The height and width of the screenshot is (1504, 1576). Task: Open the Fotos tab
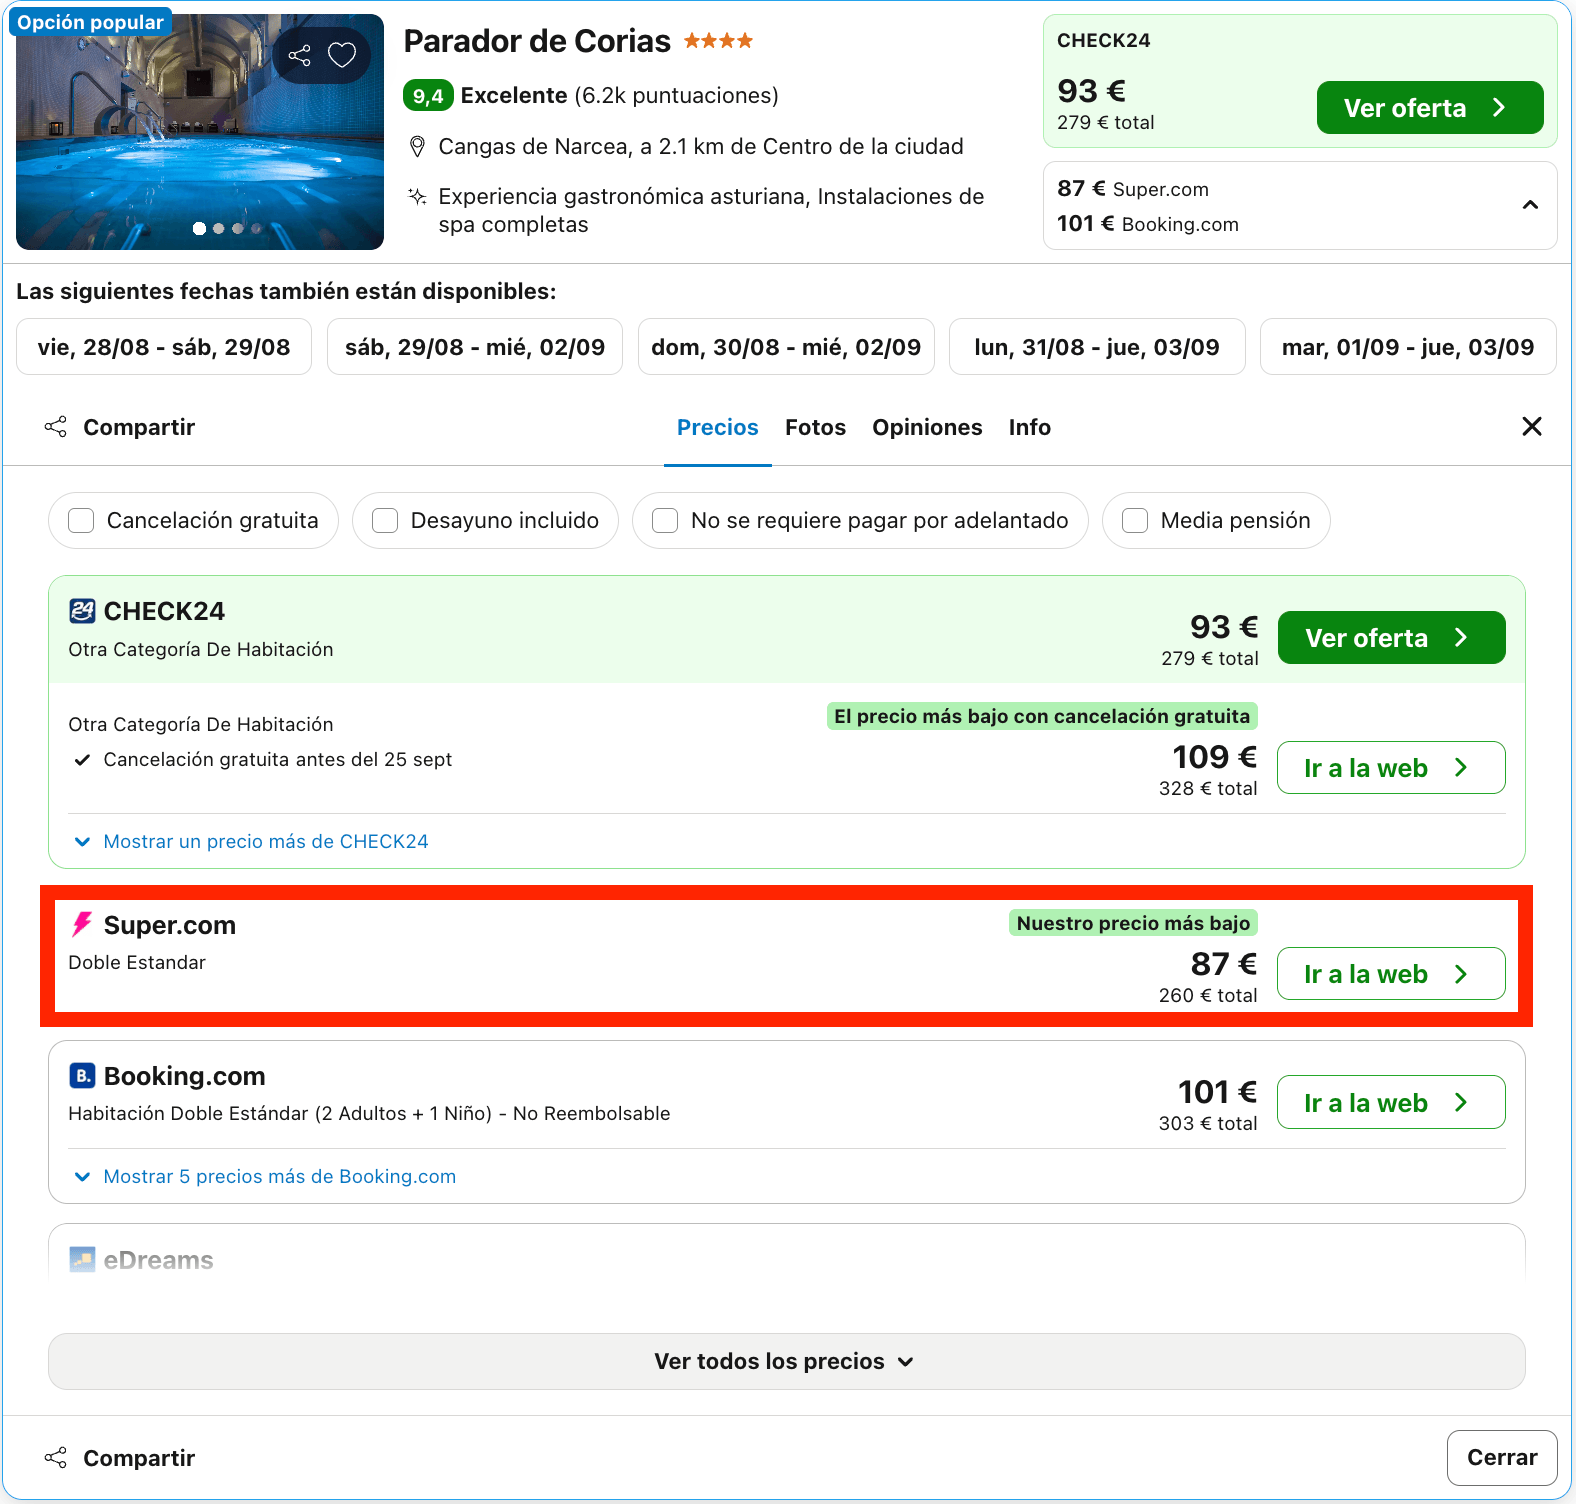click(x=815, y=428)
